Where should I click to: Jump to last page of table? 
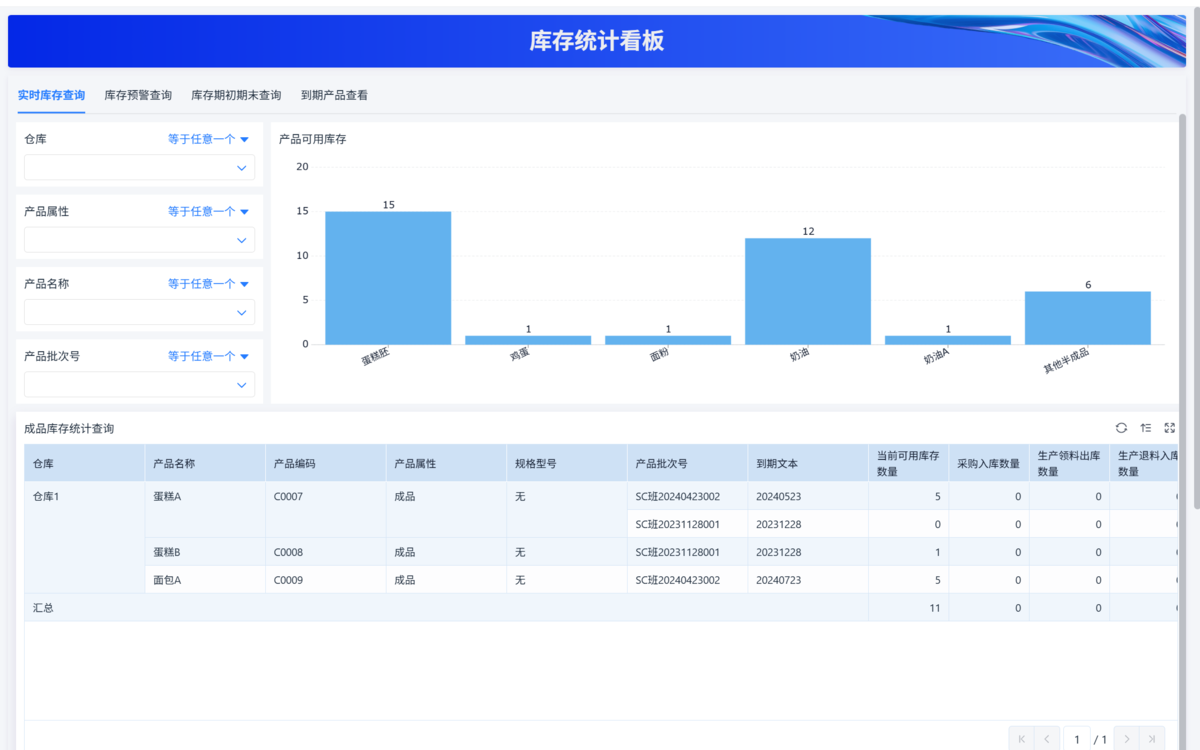pyautogui.click(x=1152, y=739)
